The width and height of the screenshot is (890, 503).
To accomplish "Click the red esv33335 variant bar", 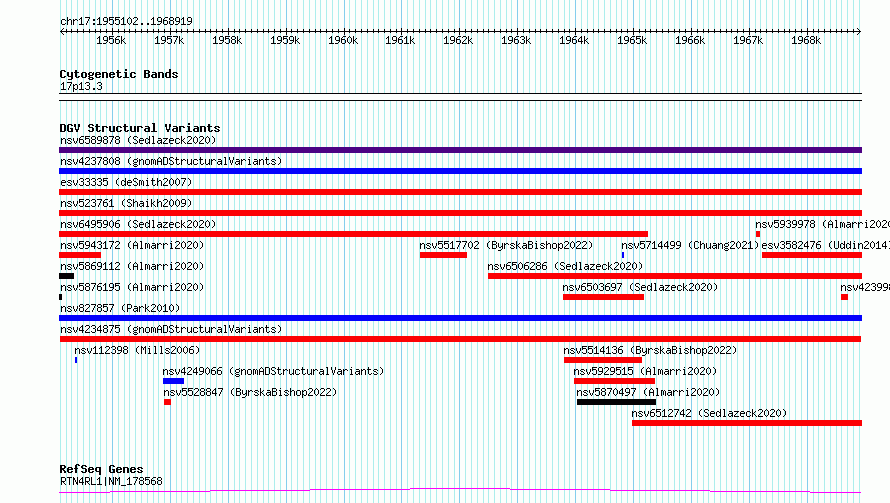I will pyautogui.click(x=460, y=192).
